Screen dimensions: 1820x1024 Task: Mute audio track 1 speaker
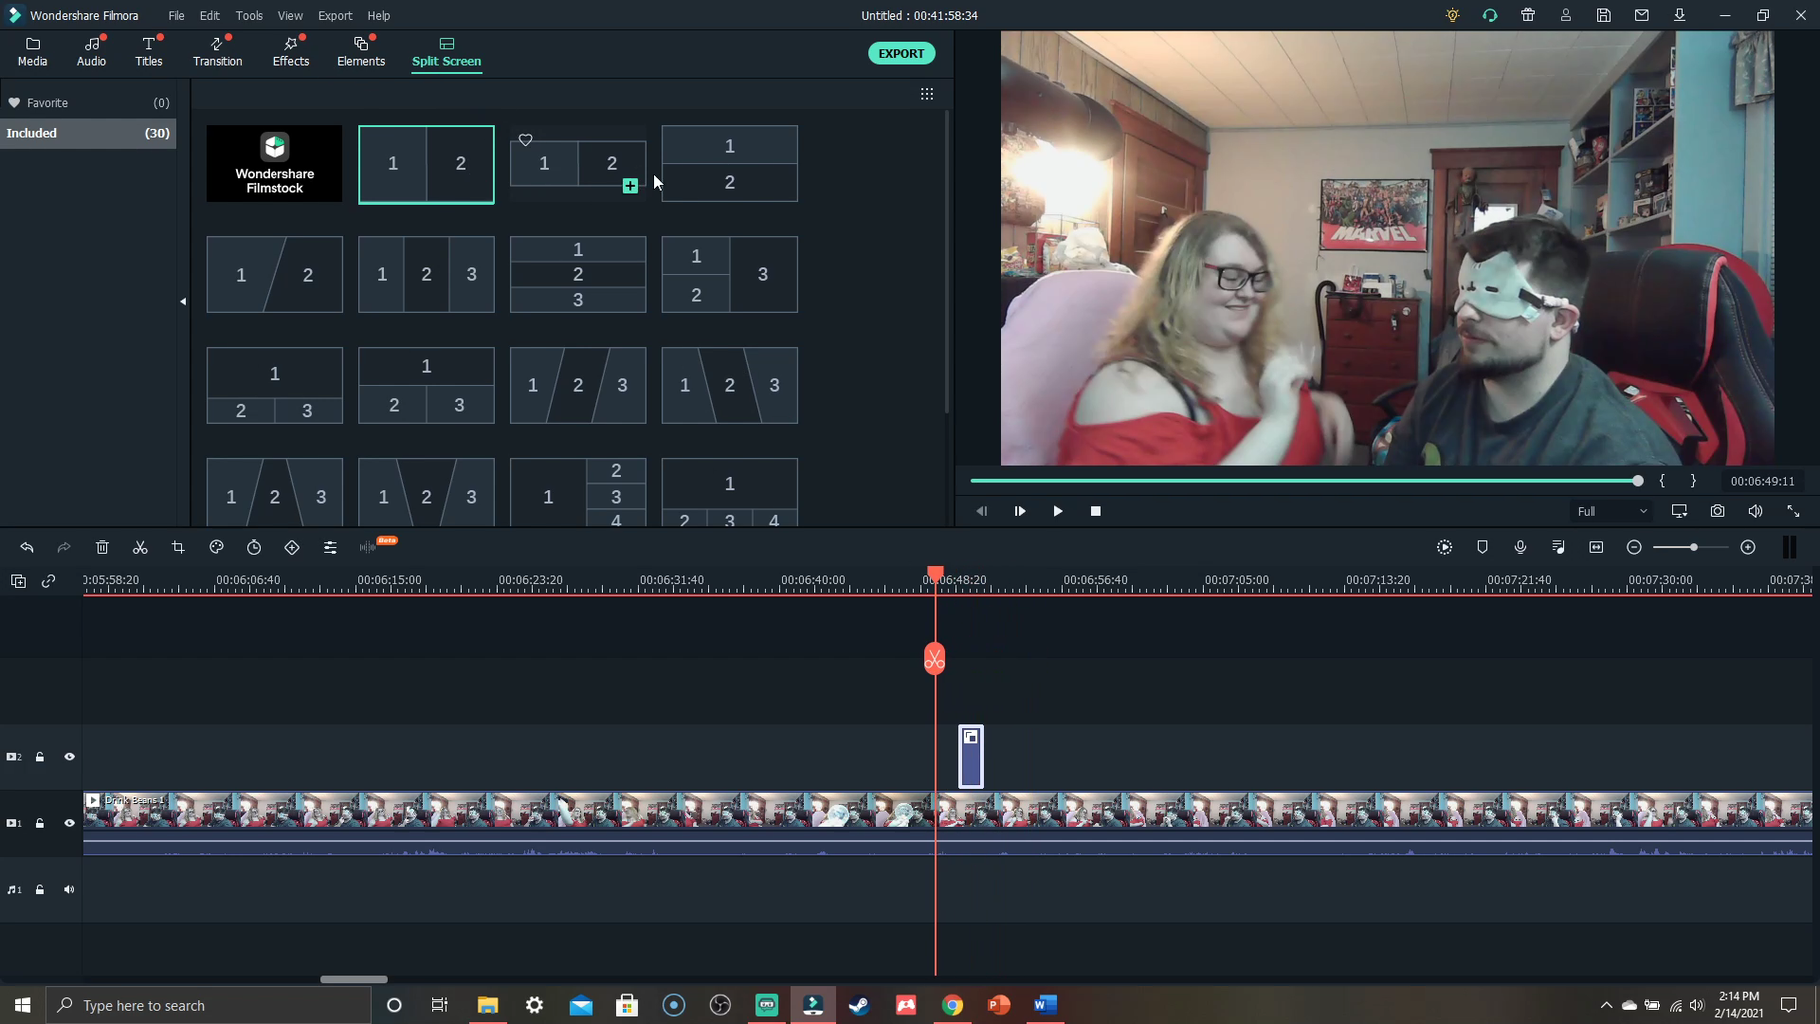click(x=69, y=889)
